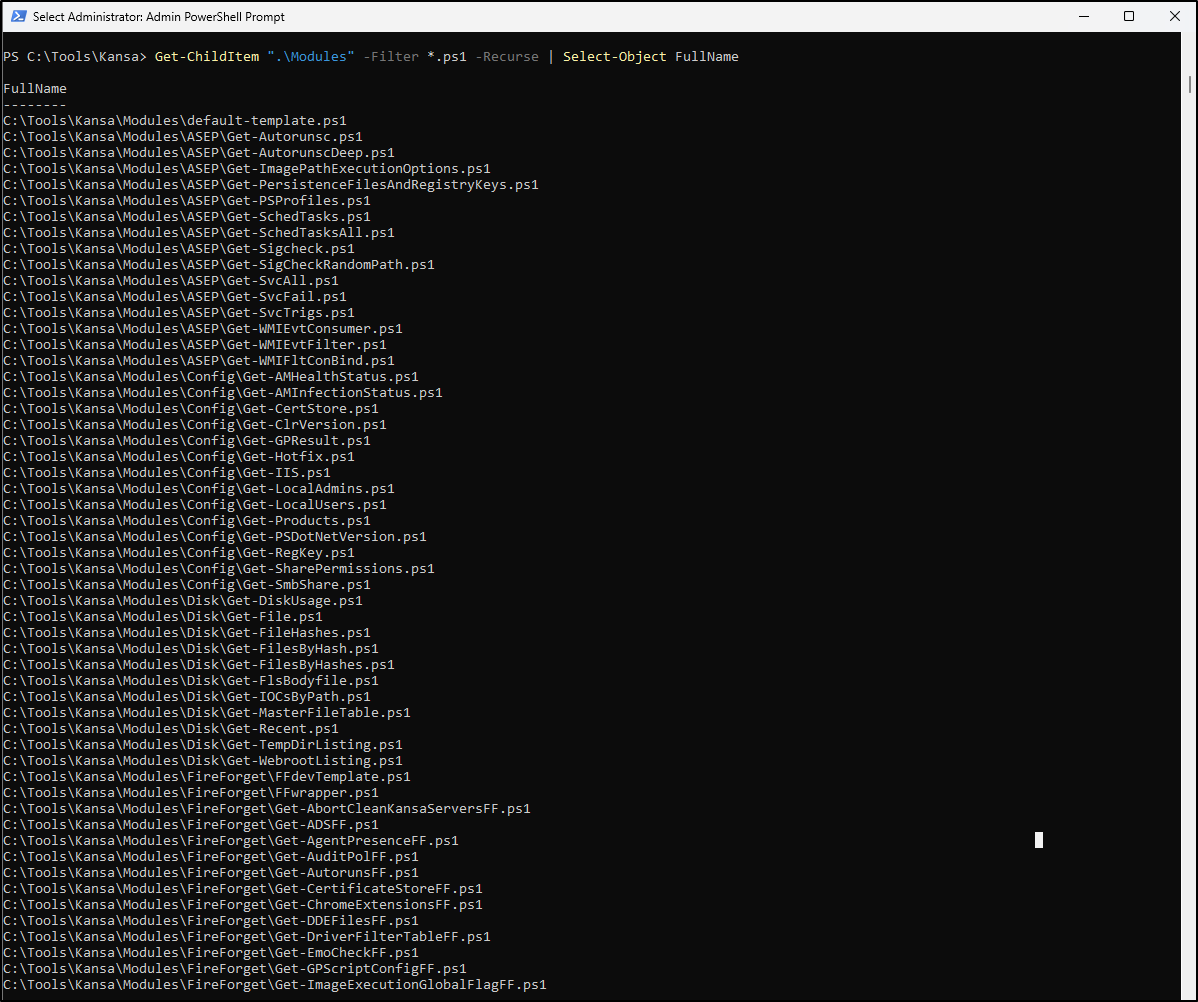Click the Get-LocalAdmins.ps1 line
The width and height of the screenshot is (1198, 1002).
point(199,489)
